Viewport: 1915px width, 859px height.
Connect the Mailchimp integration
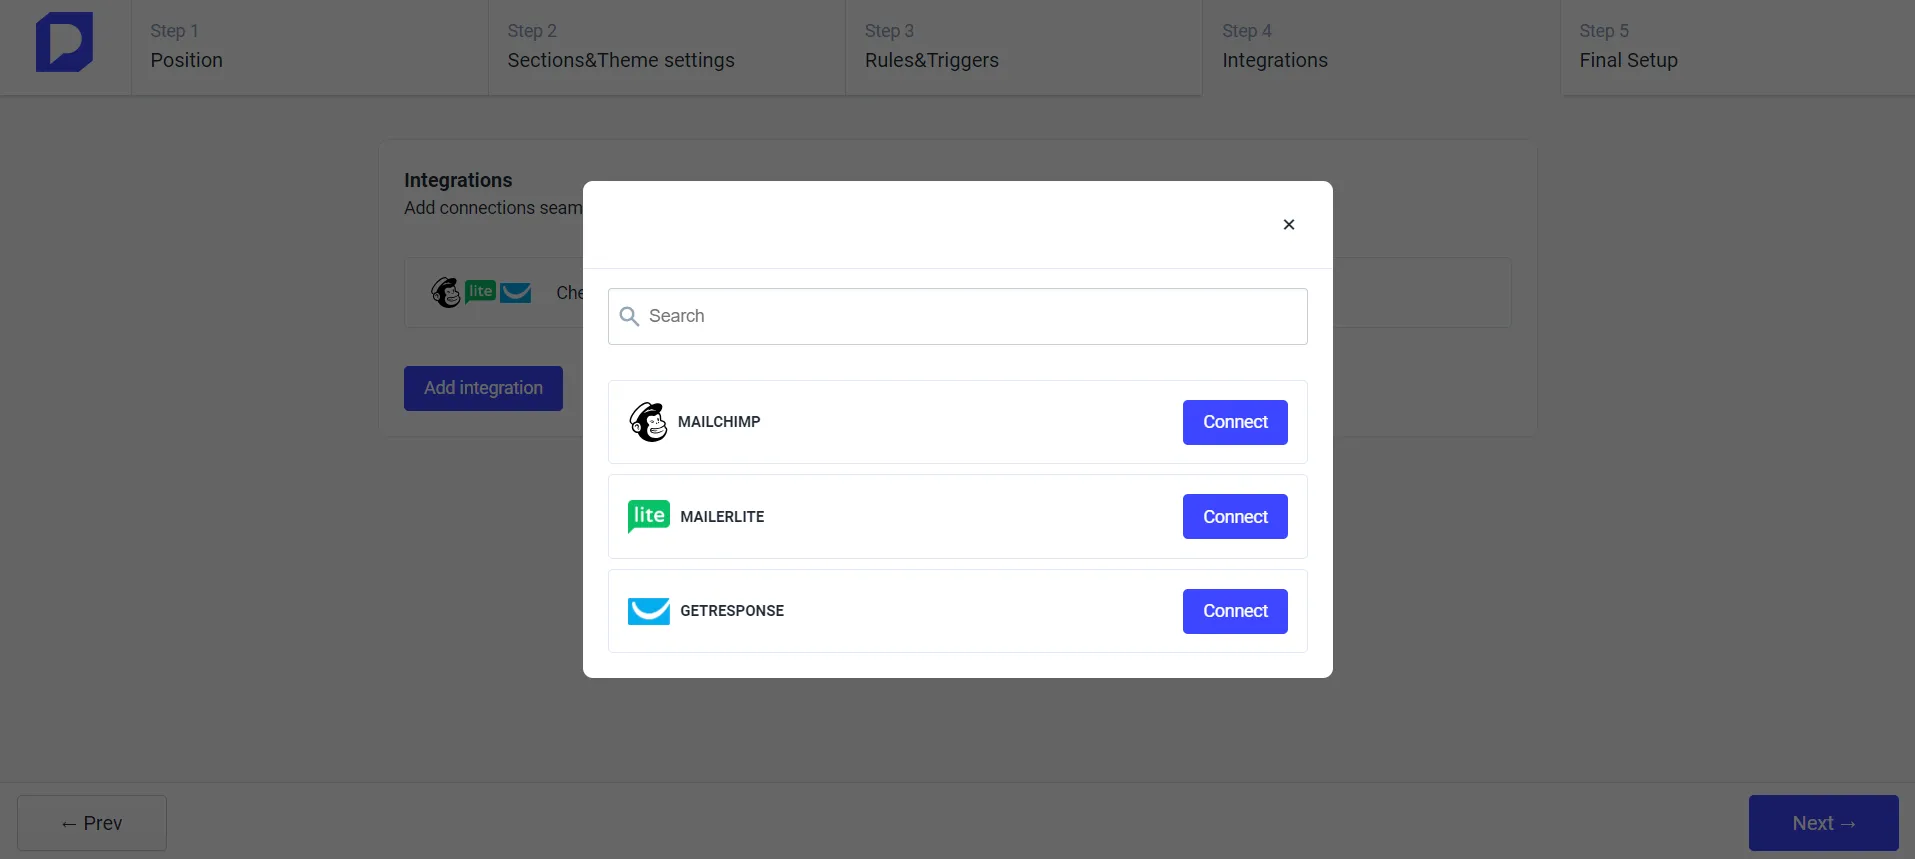click(1234, 422)
